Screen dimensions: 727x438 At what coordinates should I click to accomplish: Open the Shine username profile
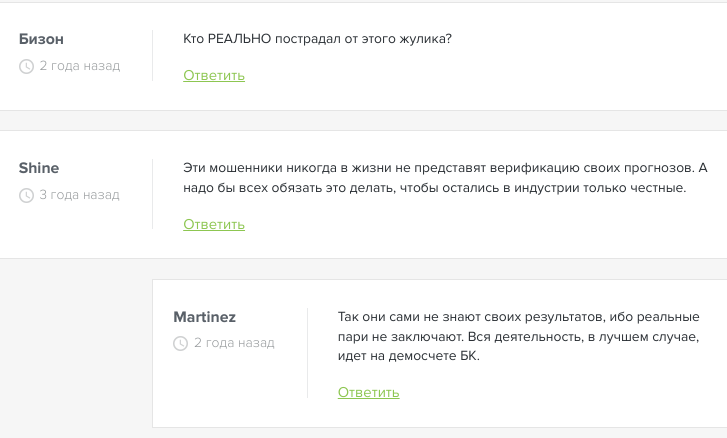coord(39,168)
